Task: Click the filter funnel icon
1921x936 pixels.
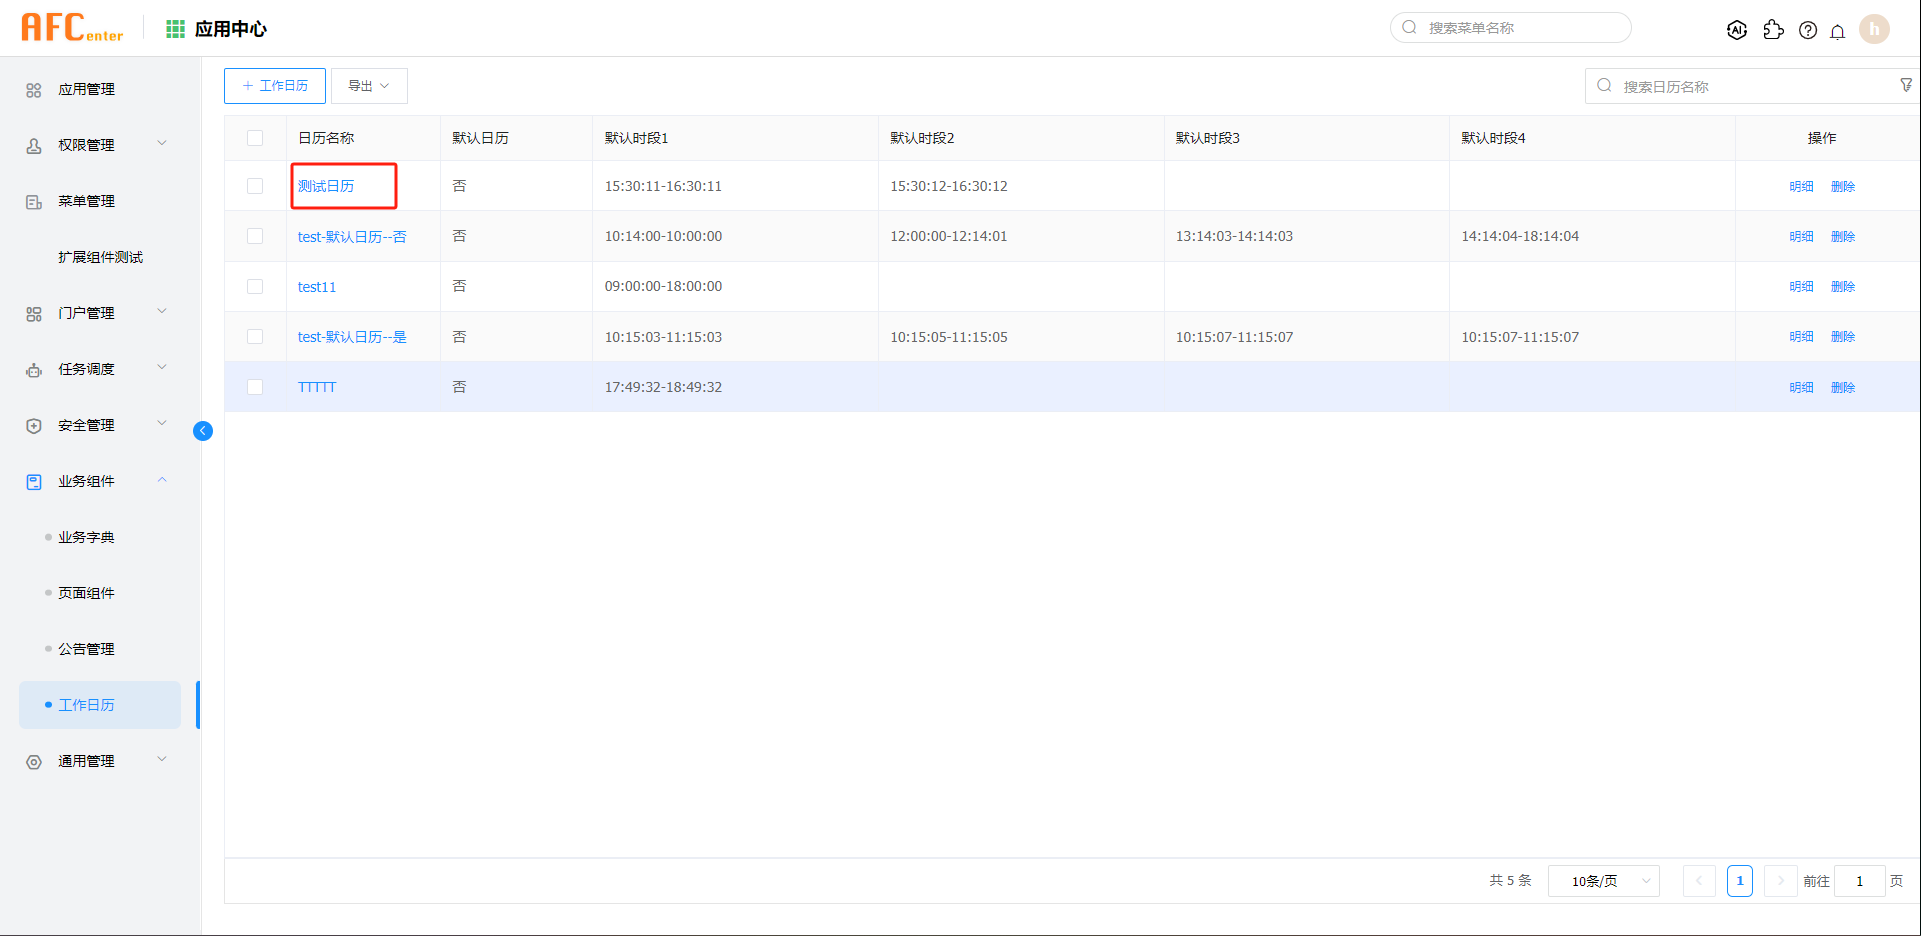Action: [1906, 86]
